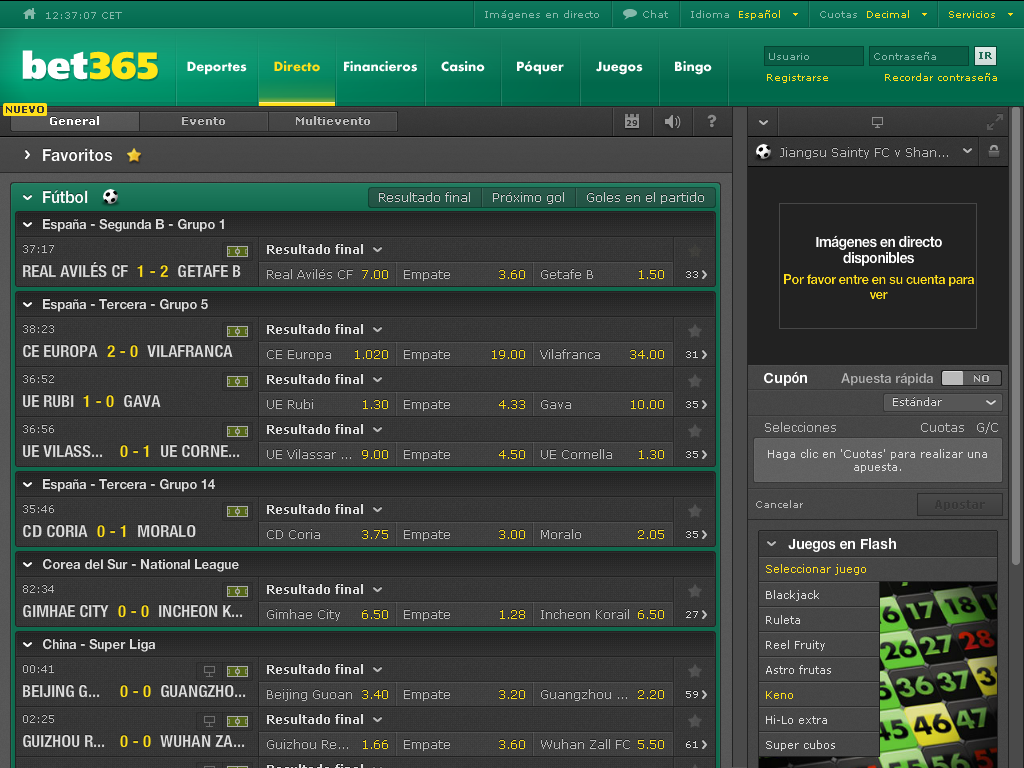Open pitch view icon for Real Avilés CF match

237,251
